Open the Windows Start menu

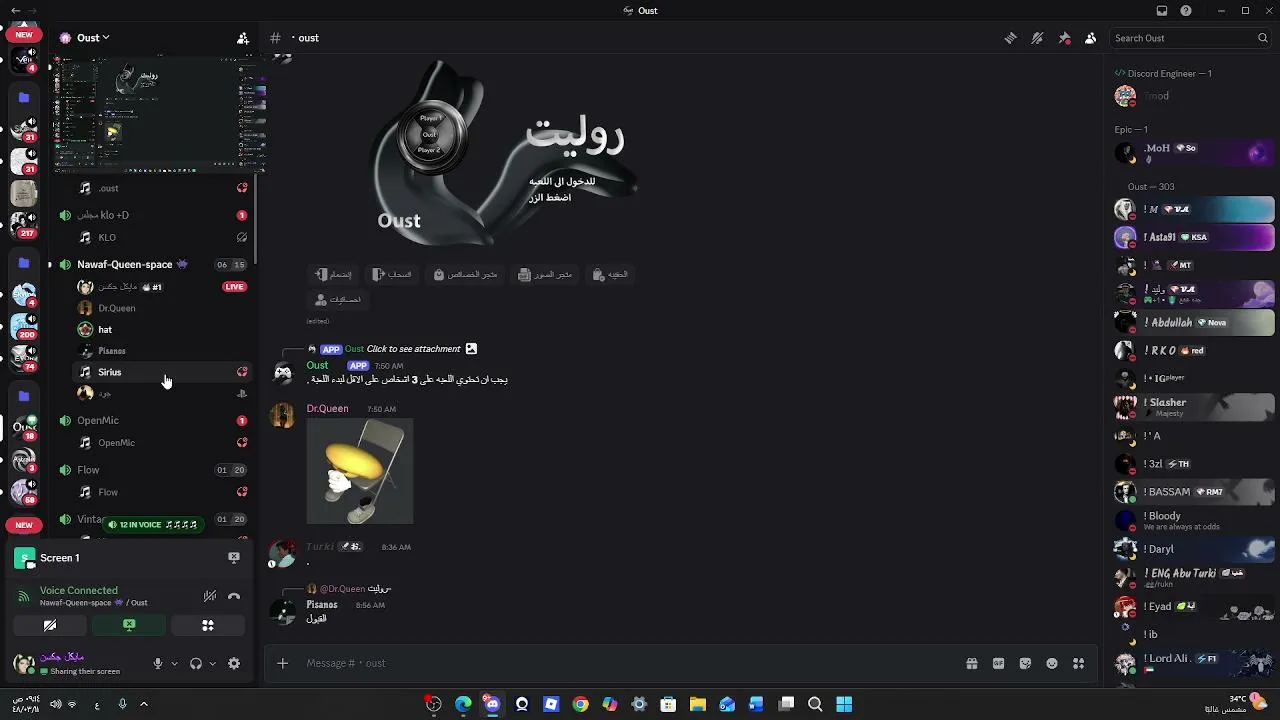pos(844,704)
